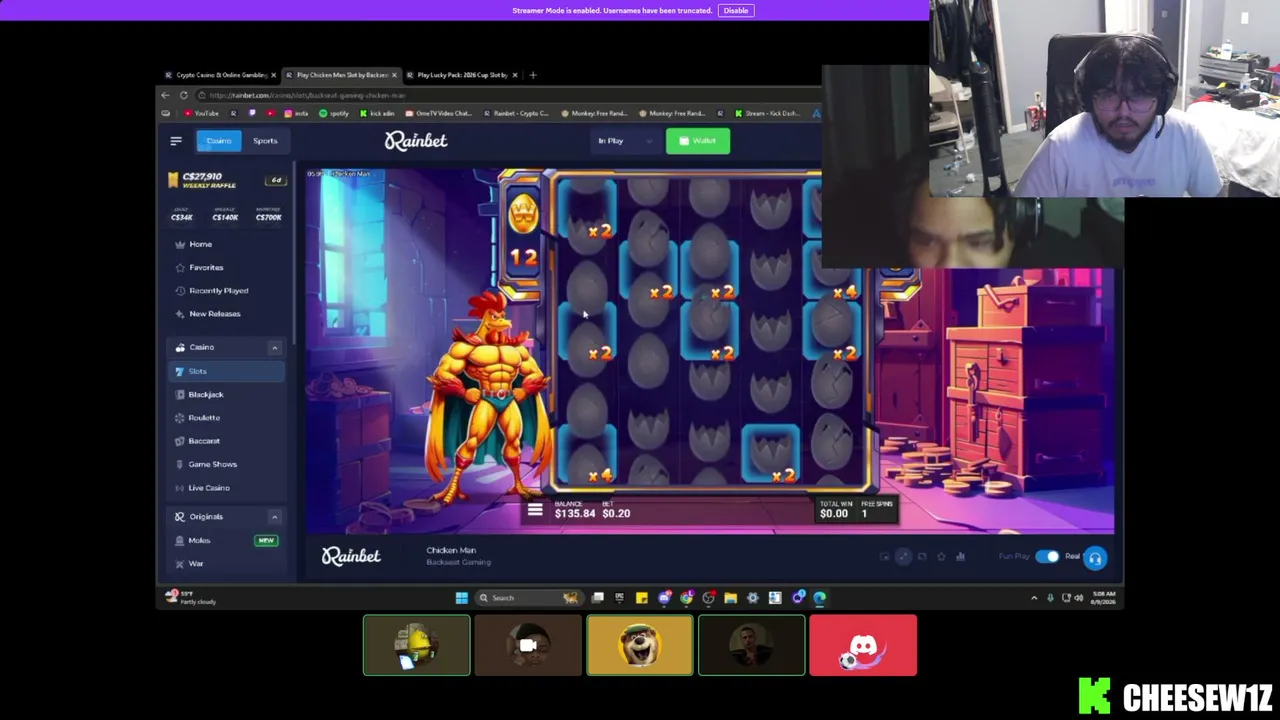The height and width of the screenshot is (720, 1280).
Task: Open the Edge browser taskbar icon
Action: coord(820,598)
